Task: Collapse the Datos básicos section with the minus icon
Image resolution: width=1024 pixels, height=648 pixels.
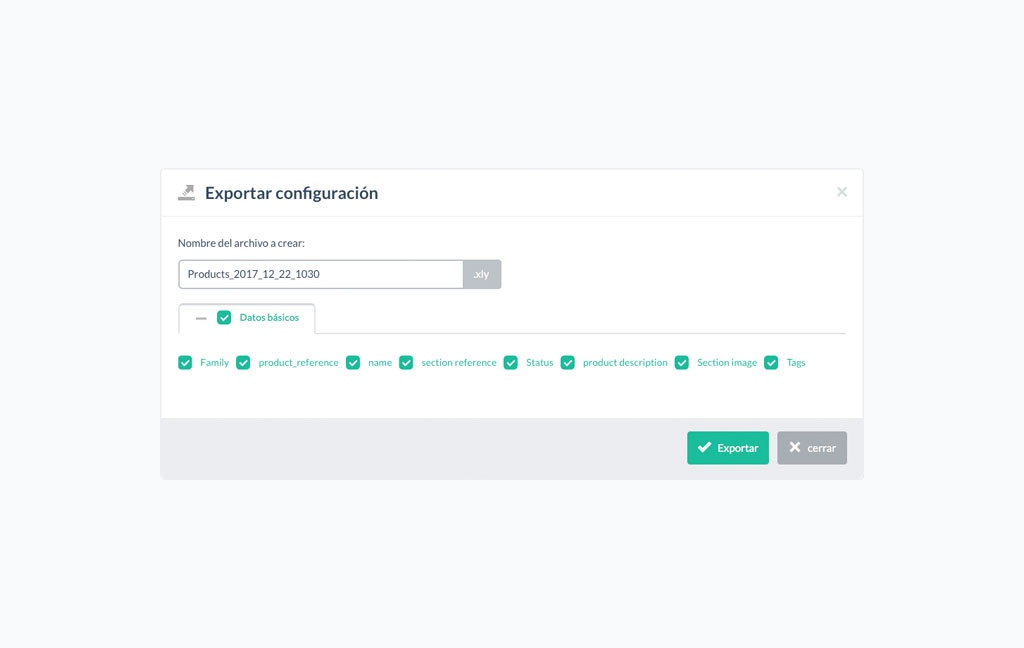Action: tap(201, 318)
